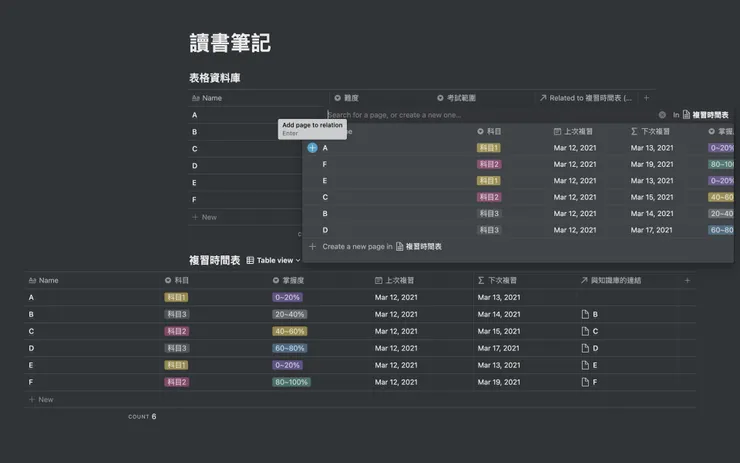Click 科目3 tag in row B lower table

coord(177,314)
